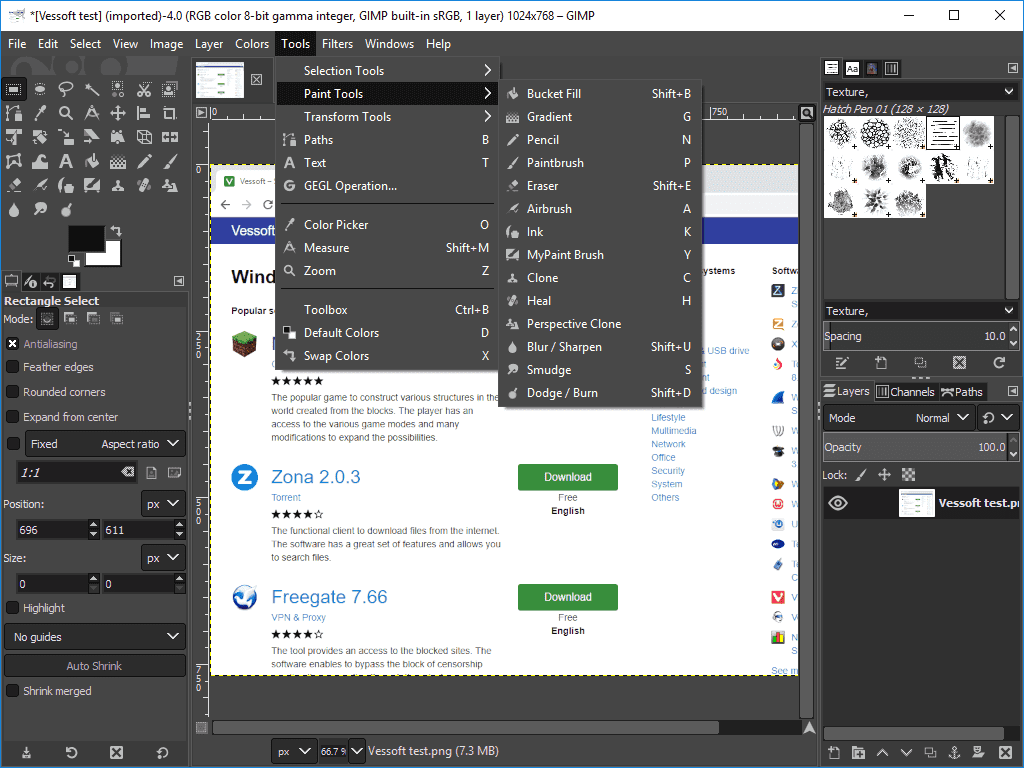Pick the Free Select lasso tool
This screenshot has height=768, width=1024.
pyautogui.click(x=65, y=89)
